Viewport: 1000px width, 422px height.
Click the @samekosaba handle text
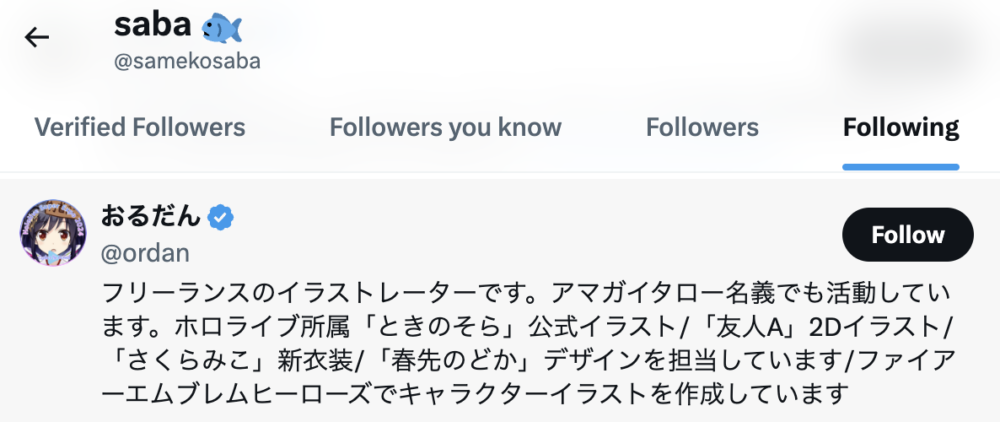coord(187,61)
